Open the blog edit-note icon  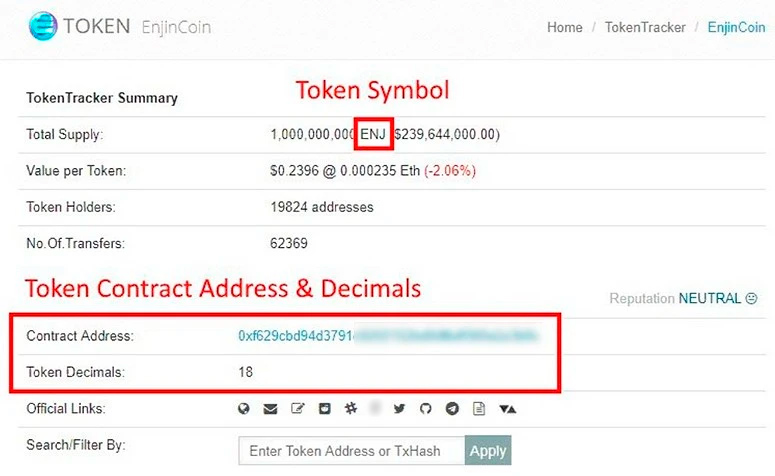coord(297,409)
